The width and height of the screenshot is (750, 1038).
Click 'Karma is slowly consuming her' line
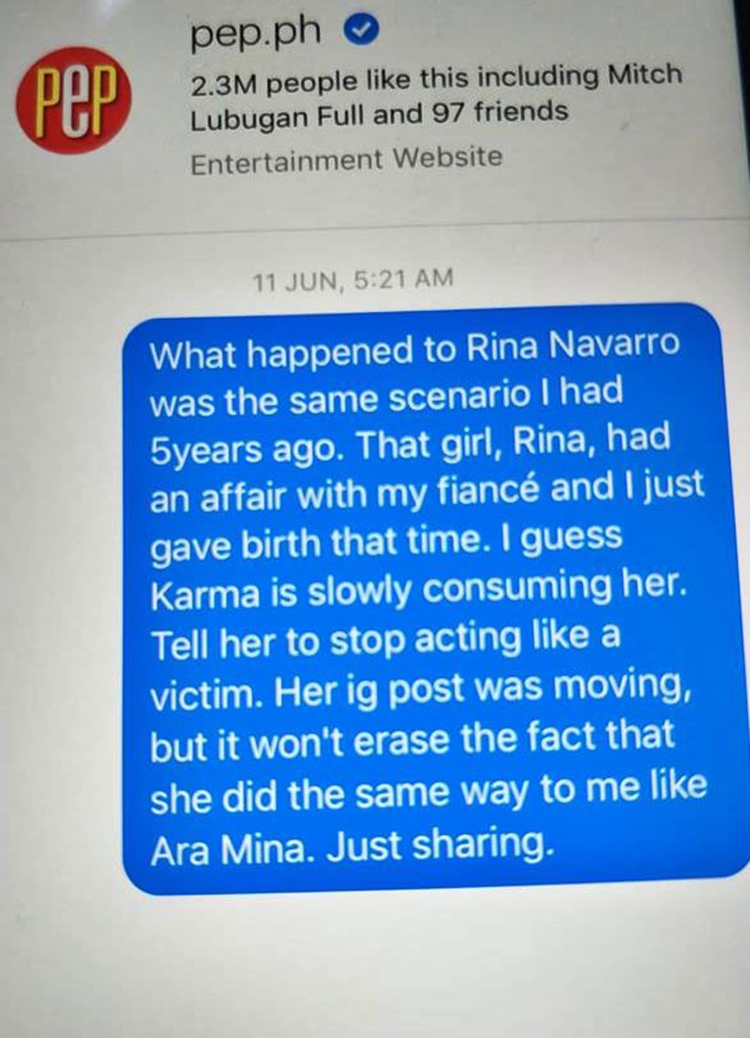[418, 590]
